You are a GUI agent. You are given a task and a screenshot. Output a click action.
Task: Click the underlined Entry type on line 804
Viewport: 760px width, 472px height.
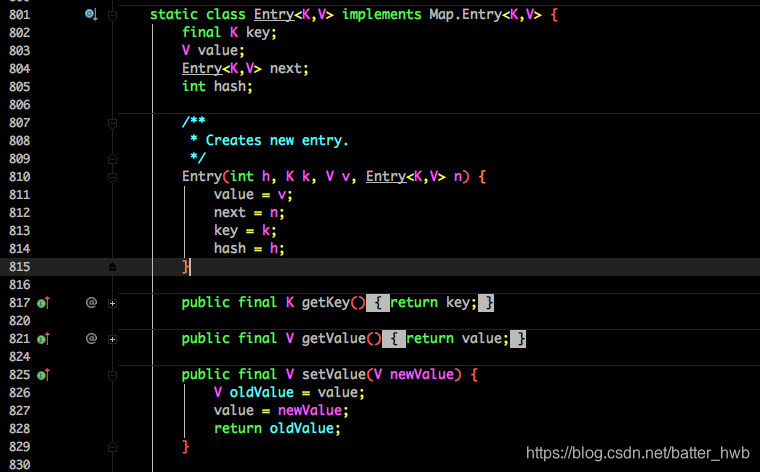pos(202,69)
